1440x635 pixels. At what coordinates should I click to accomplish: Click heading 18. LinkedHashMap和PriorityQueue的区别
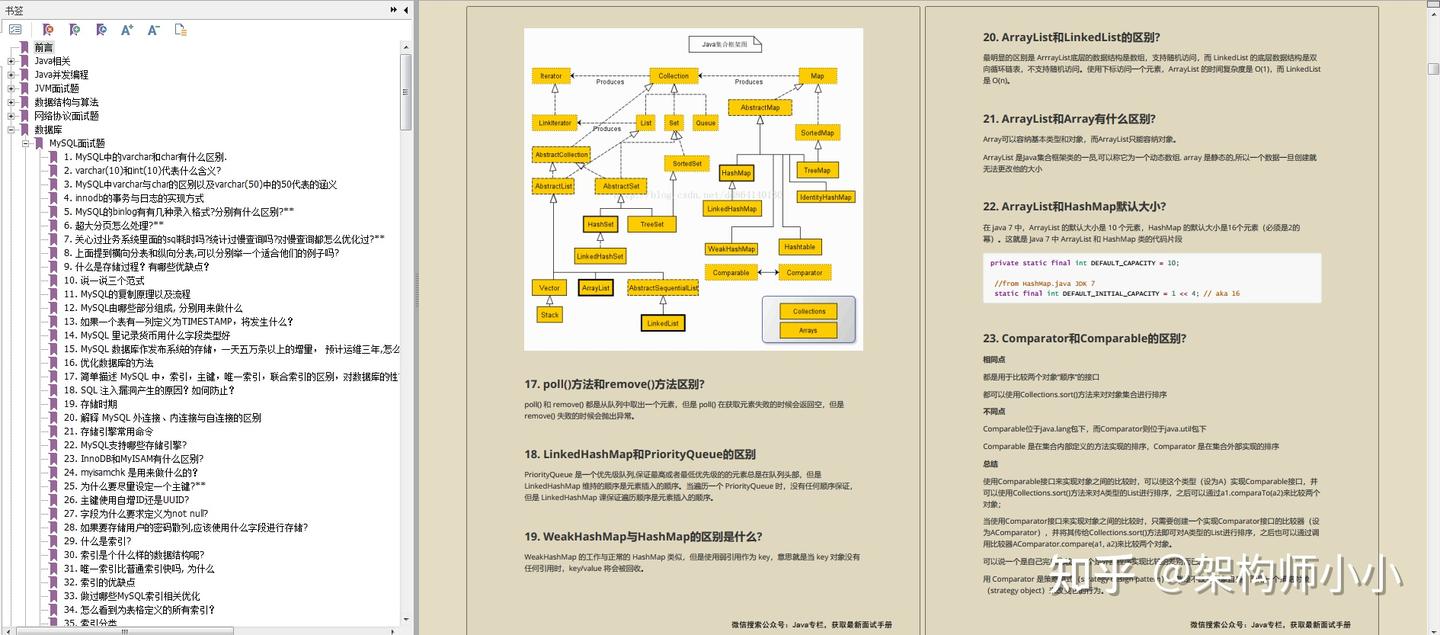640,454
